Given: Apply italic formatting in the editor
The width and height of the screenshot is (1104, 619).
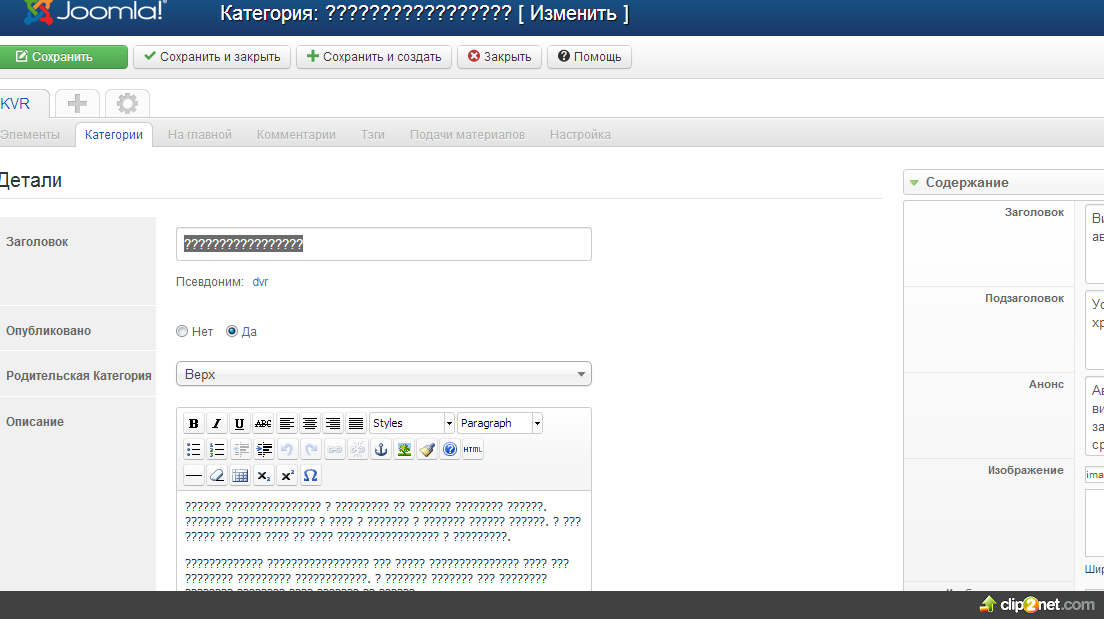Looking at the screenshot, I should (216, 424).
